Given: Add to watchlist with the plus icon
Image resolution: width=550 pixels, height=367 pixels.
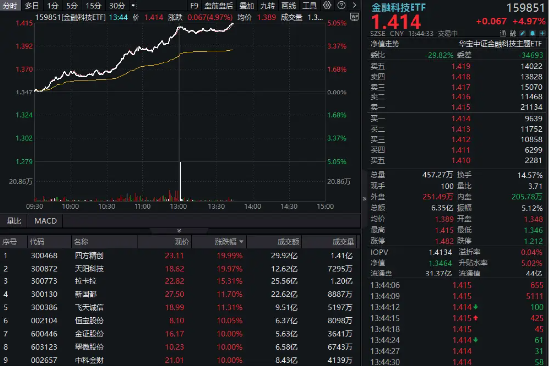Looking at the screenshot, I should [543, 33].
